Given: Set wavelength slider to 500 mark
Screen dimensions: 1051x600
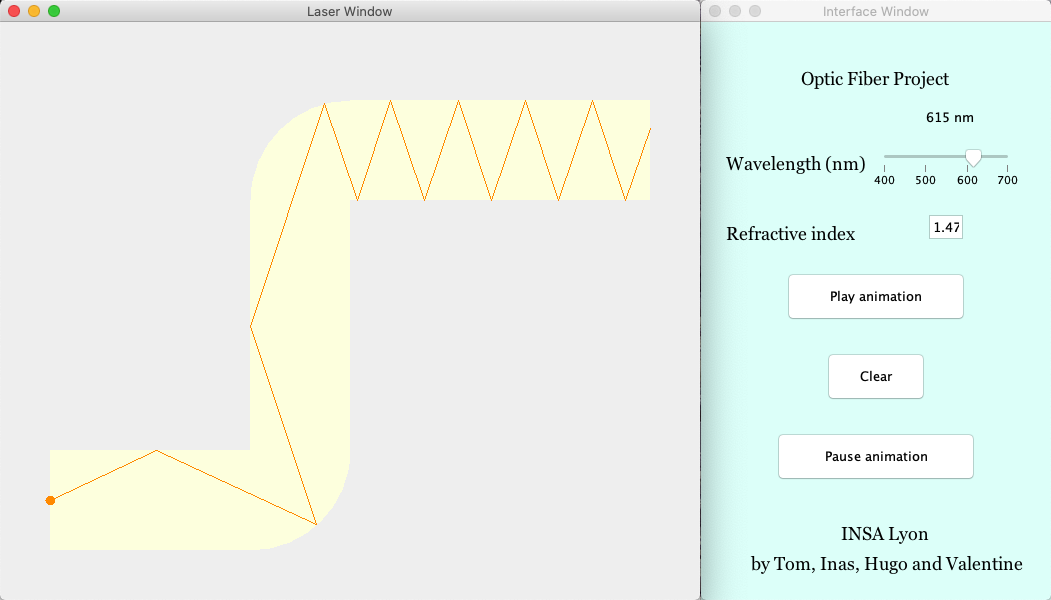Looking at the screenshot, I should 926,157.
